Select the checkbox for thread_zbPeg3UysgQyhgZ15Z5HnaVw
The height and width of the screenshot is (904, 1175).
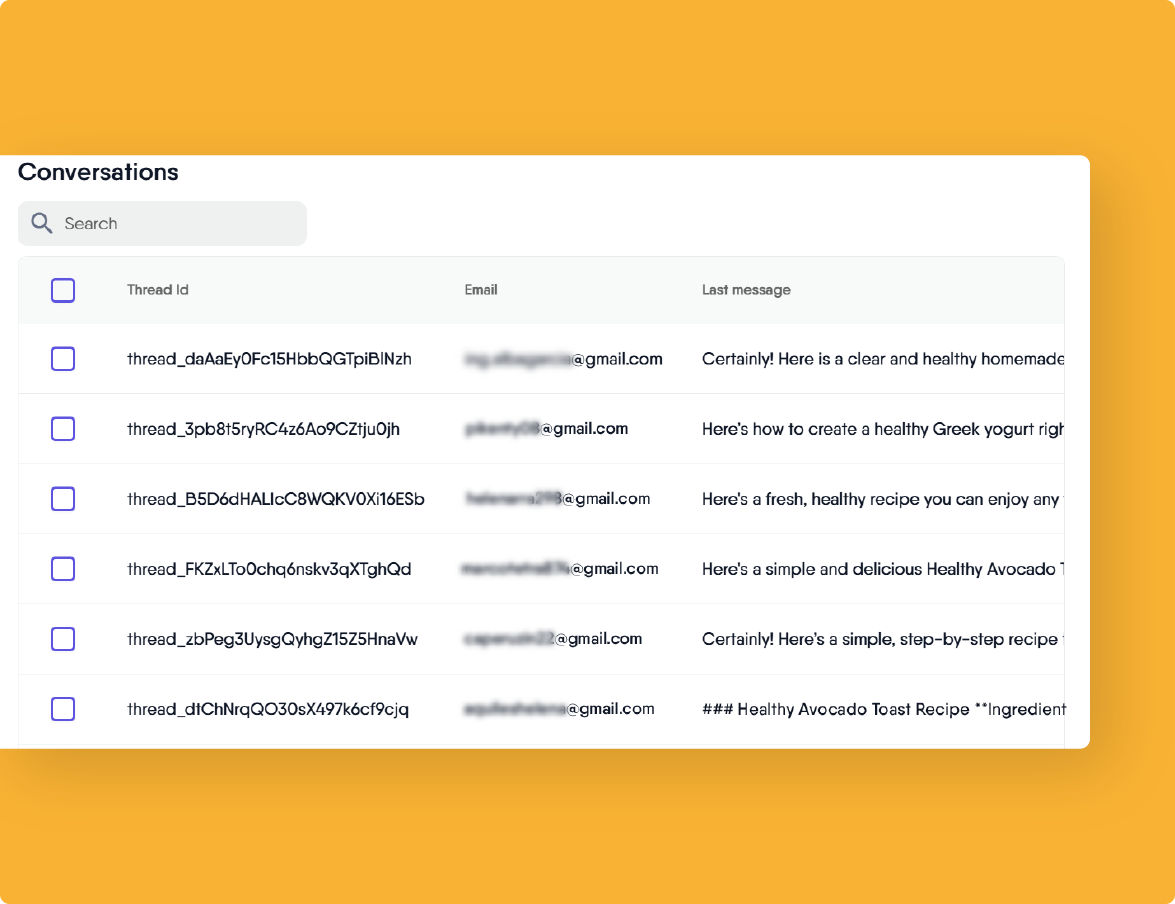(63, 638)
